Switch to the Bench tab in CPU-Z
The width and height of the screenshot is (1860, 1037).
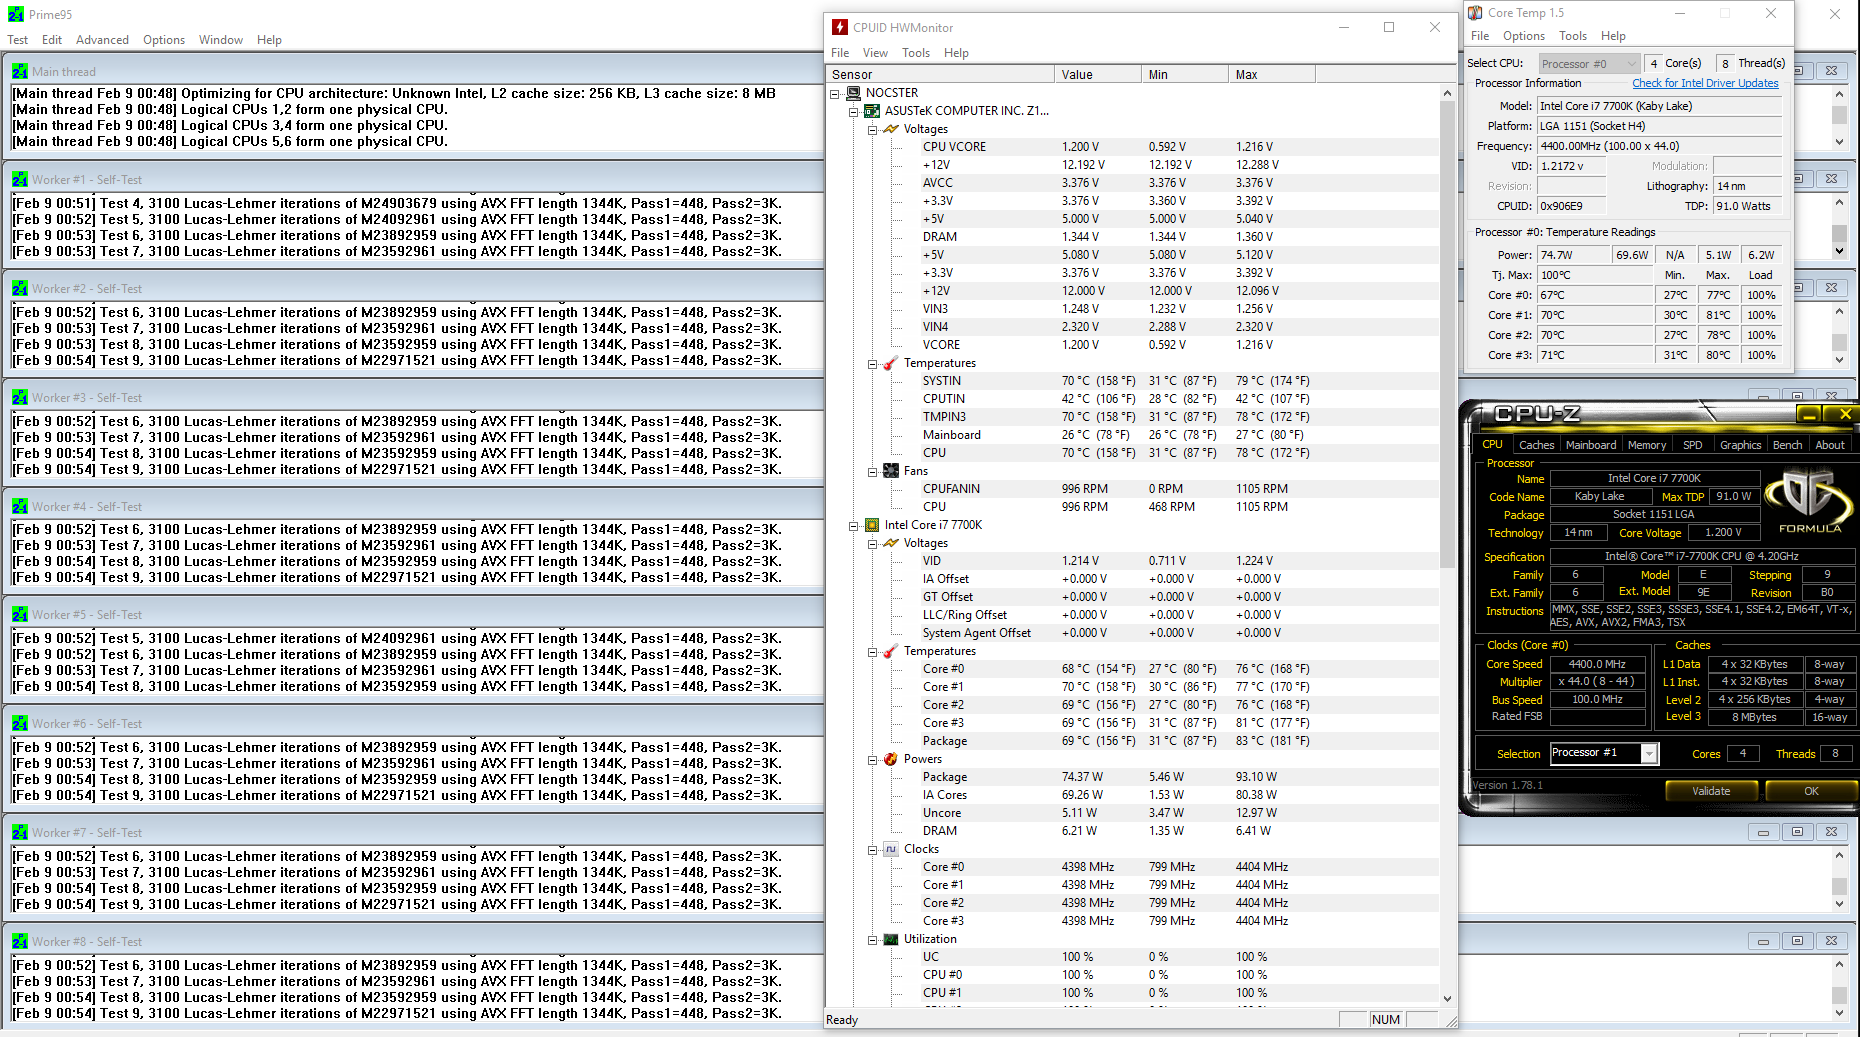(1787, 445)
